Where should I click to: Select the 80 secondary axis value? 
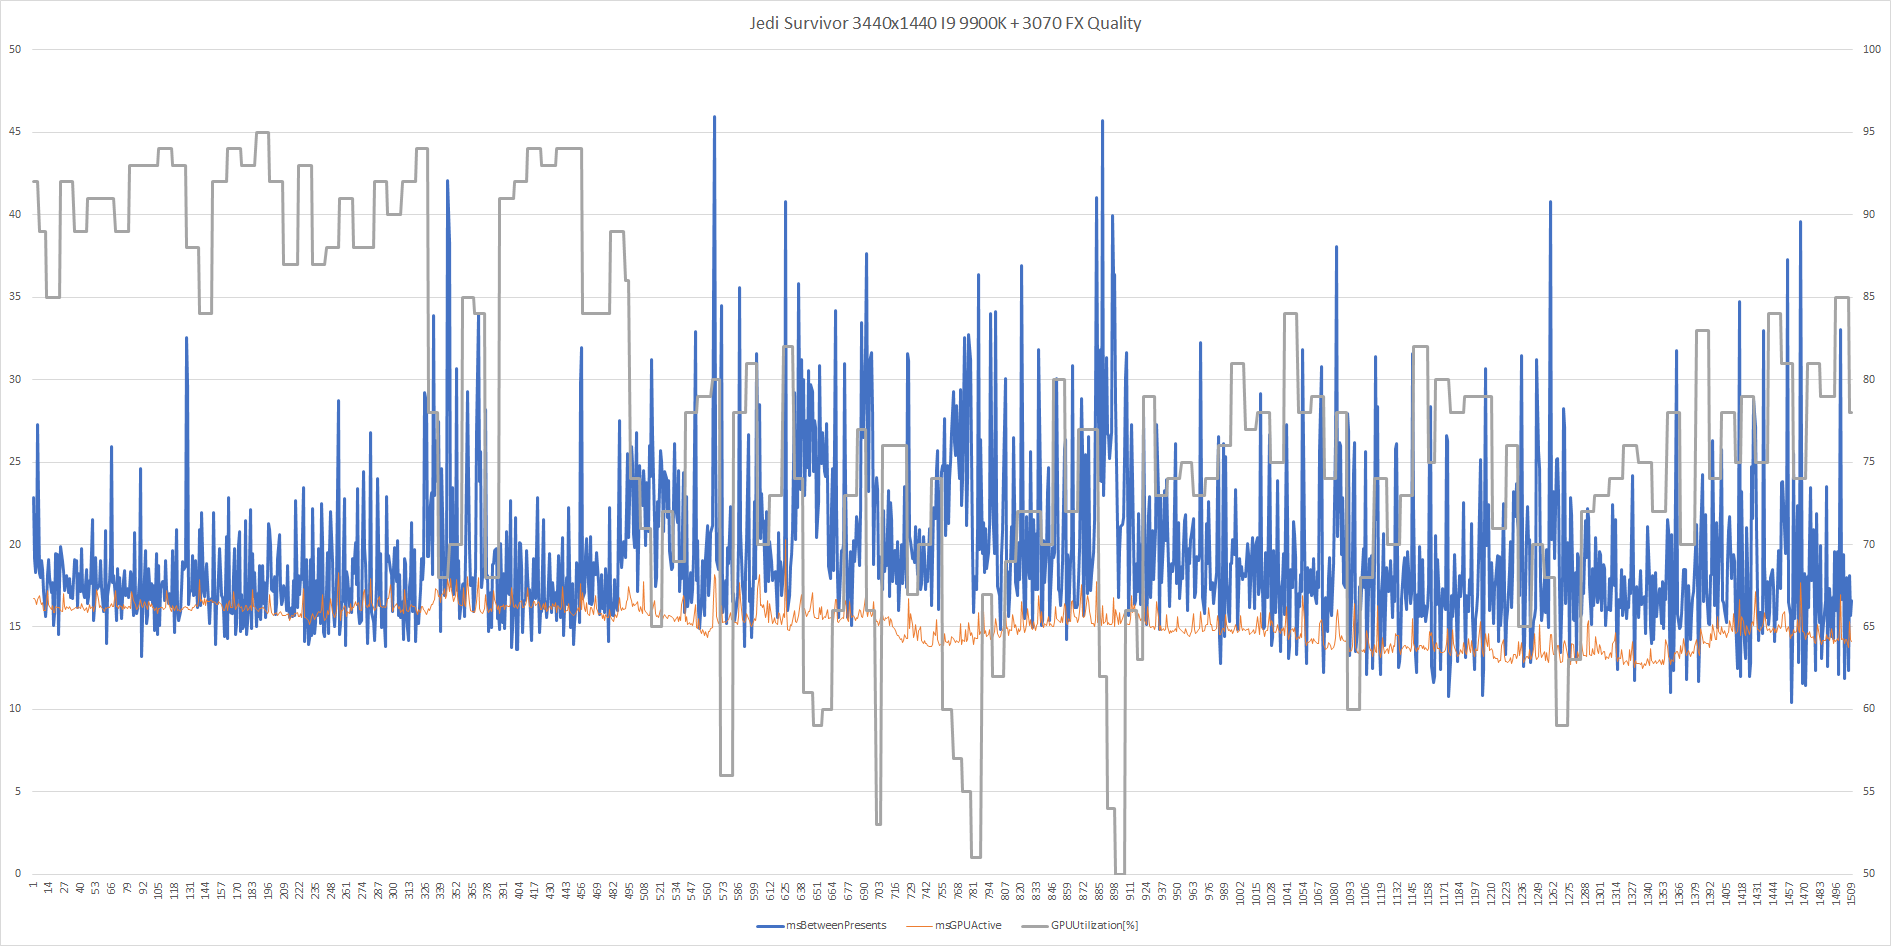[x=1869, y=379]
